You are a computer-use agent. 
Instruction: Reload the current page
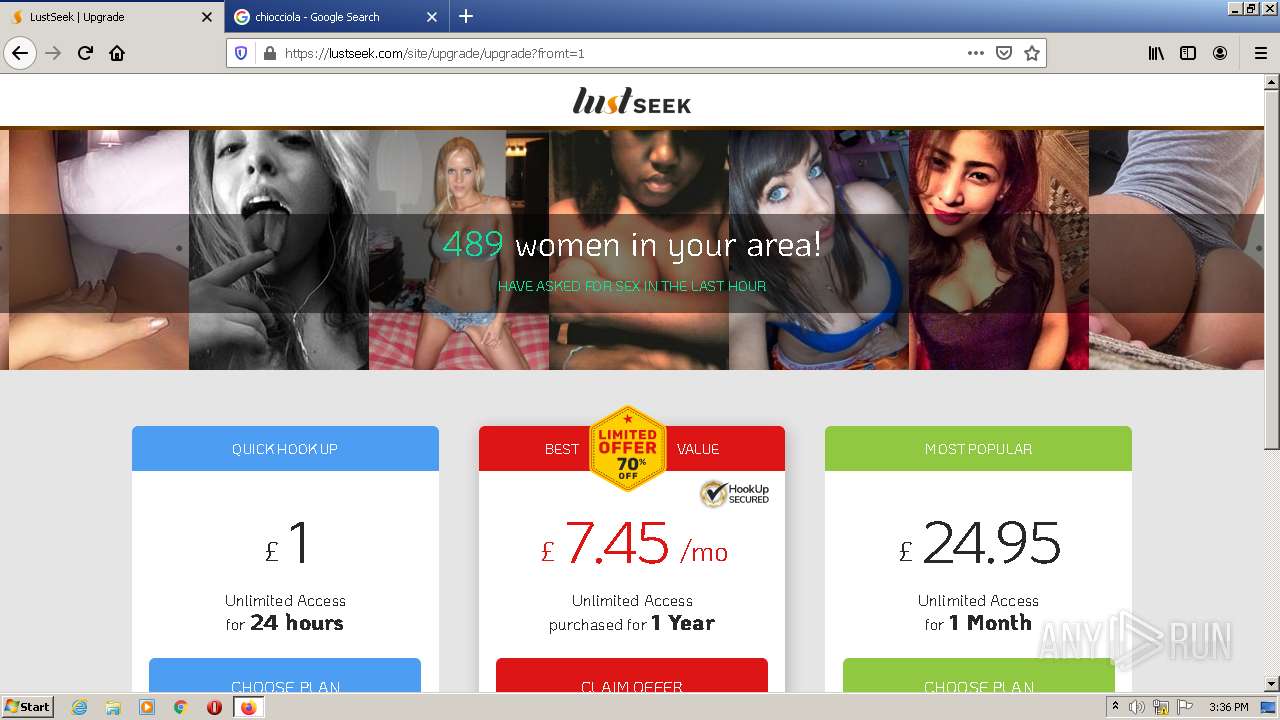(x=86, y=53)
